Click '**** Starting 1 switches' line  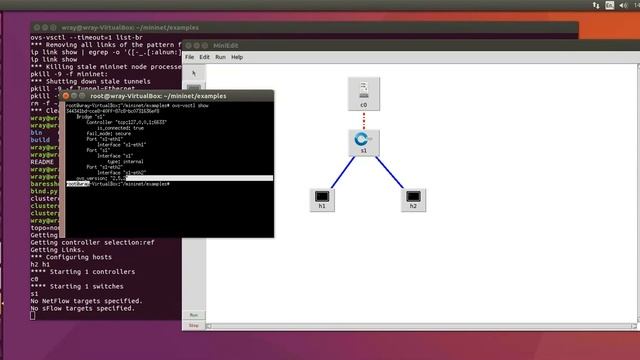(x=77, y=286)
